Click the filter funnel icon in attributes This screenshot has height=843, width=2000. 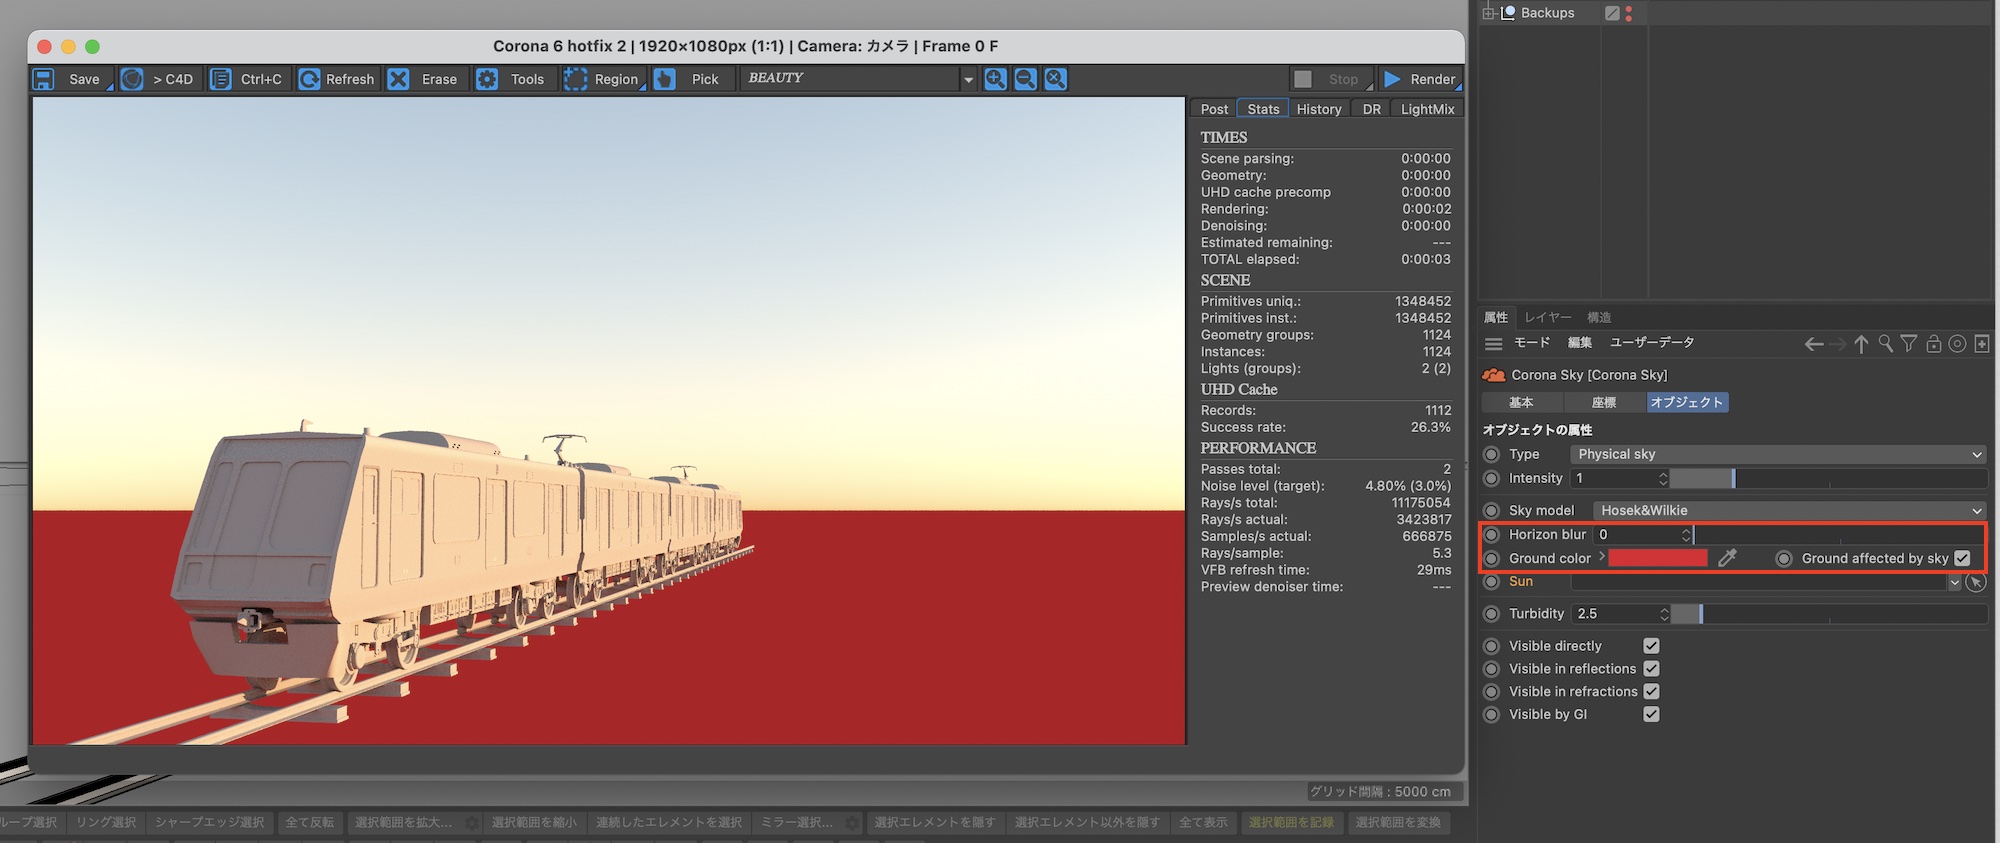1909,343
